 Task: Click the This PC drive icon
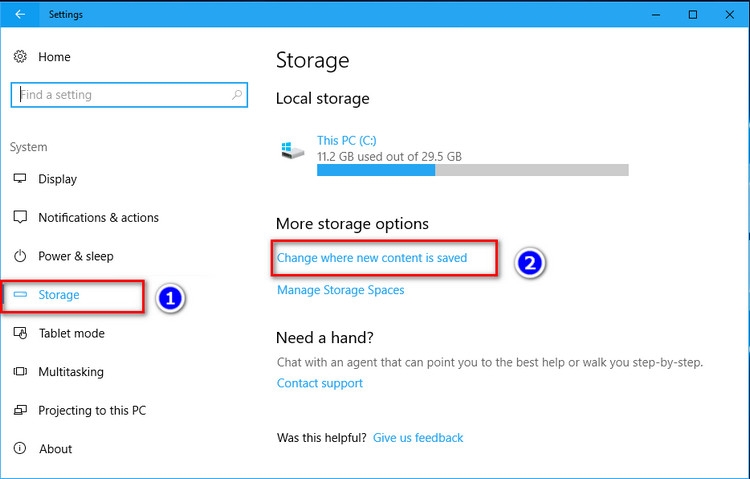point(292,150)
